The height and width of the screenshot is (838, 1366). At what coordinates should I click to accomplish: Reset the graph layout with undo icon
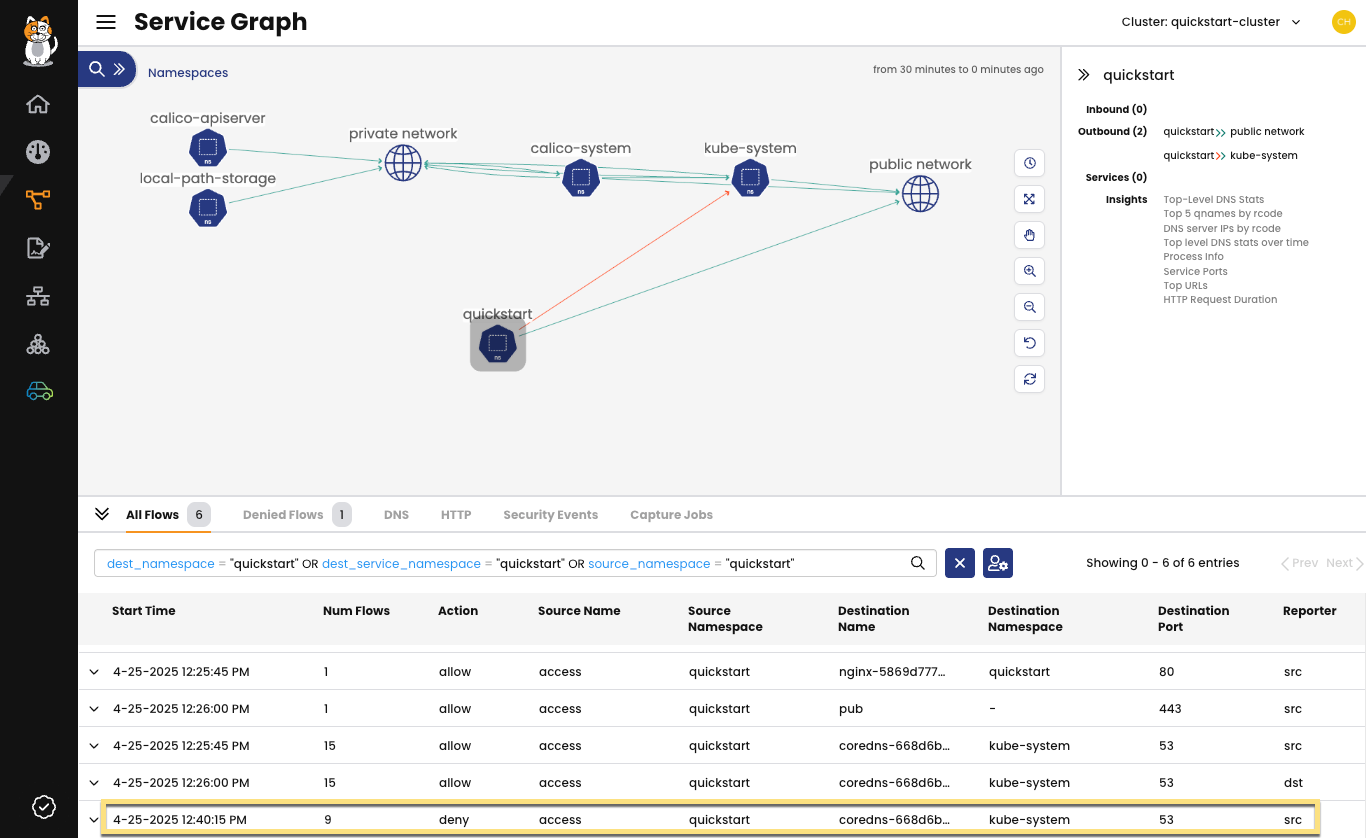tap(1029, 343)
